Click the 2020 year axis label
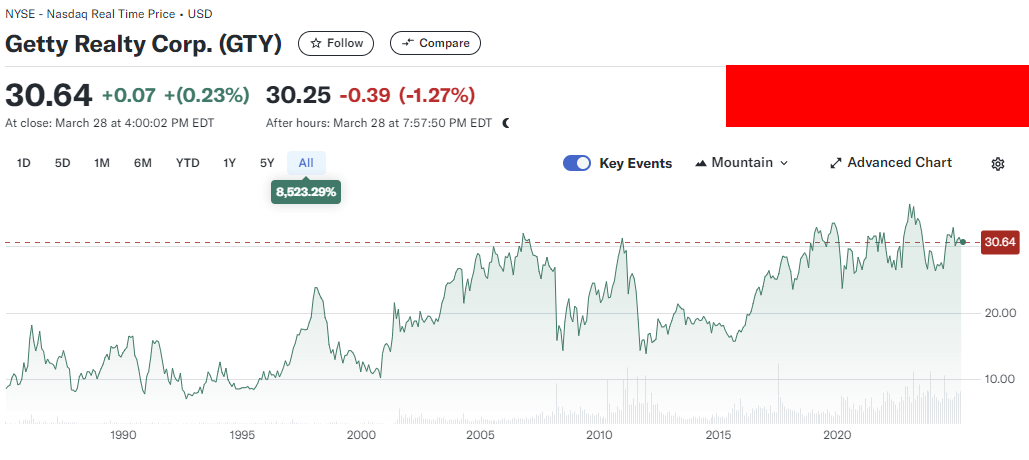Screen dimensions: 1029x460 coord(837,434)
